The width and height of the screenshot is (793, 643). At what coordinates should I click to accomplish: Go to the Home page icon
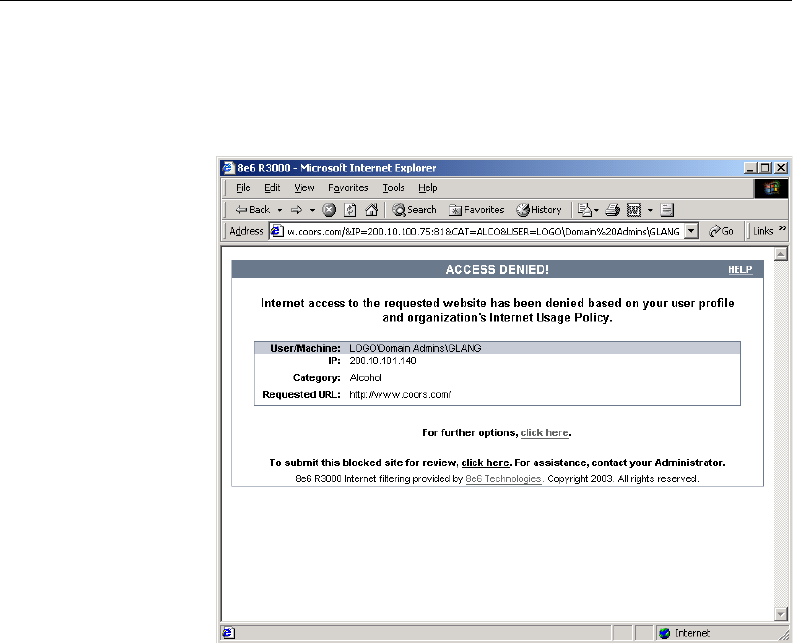[372, 209]
